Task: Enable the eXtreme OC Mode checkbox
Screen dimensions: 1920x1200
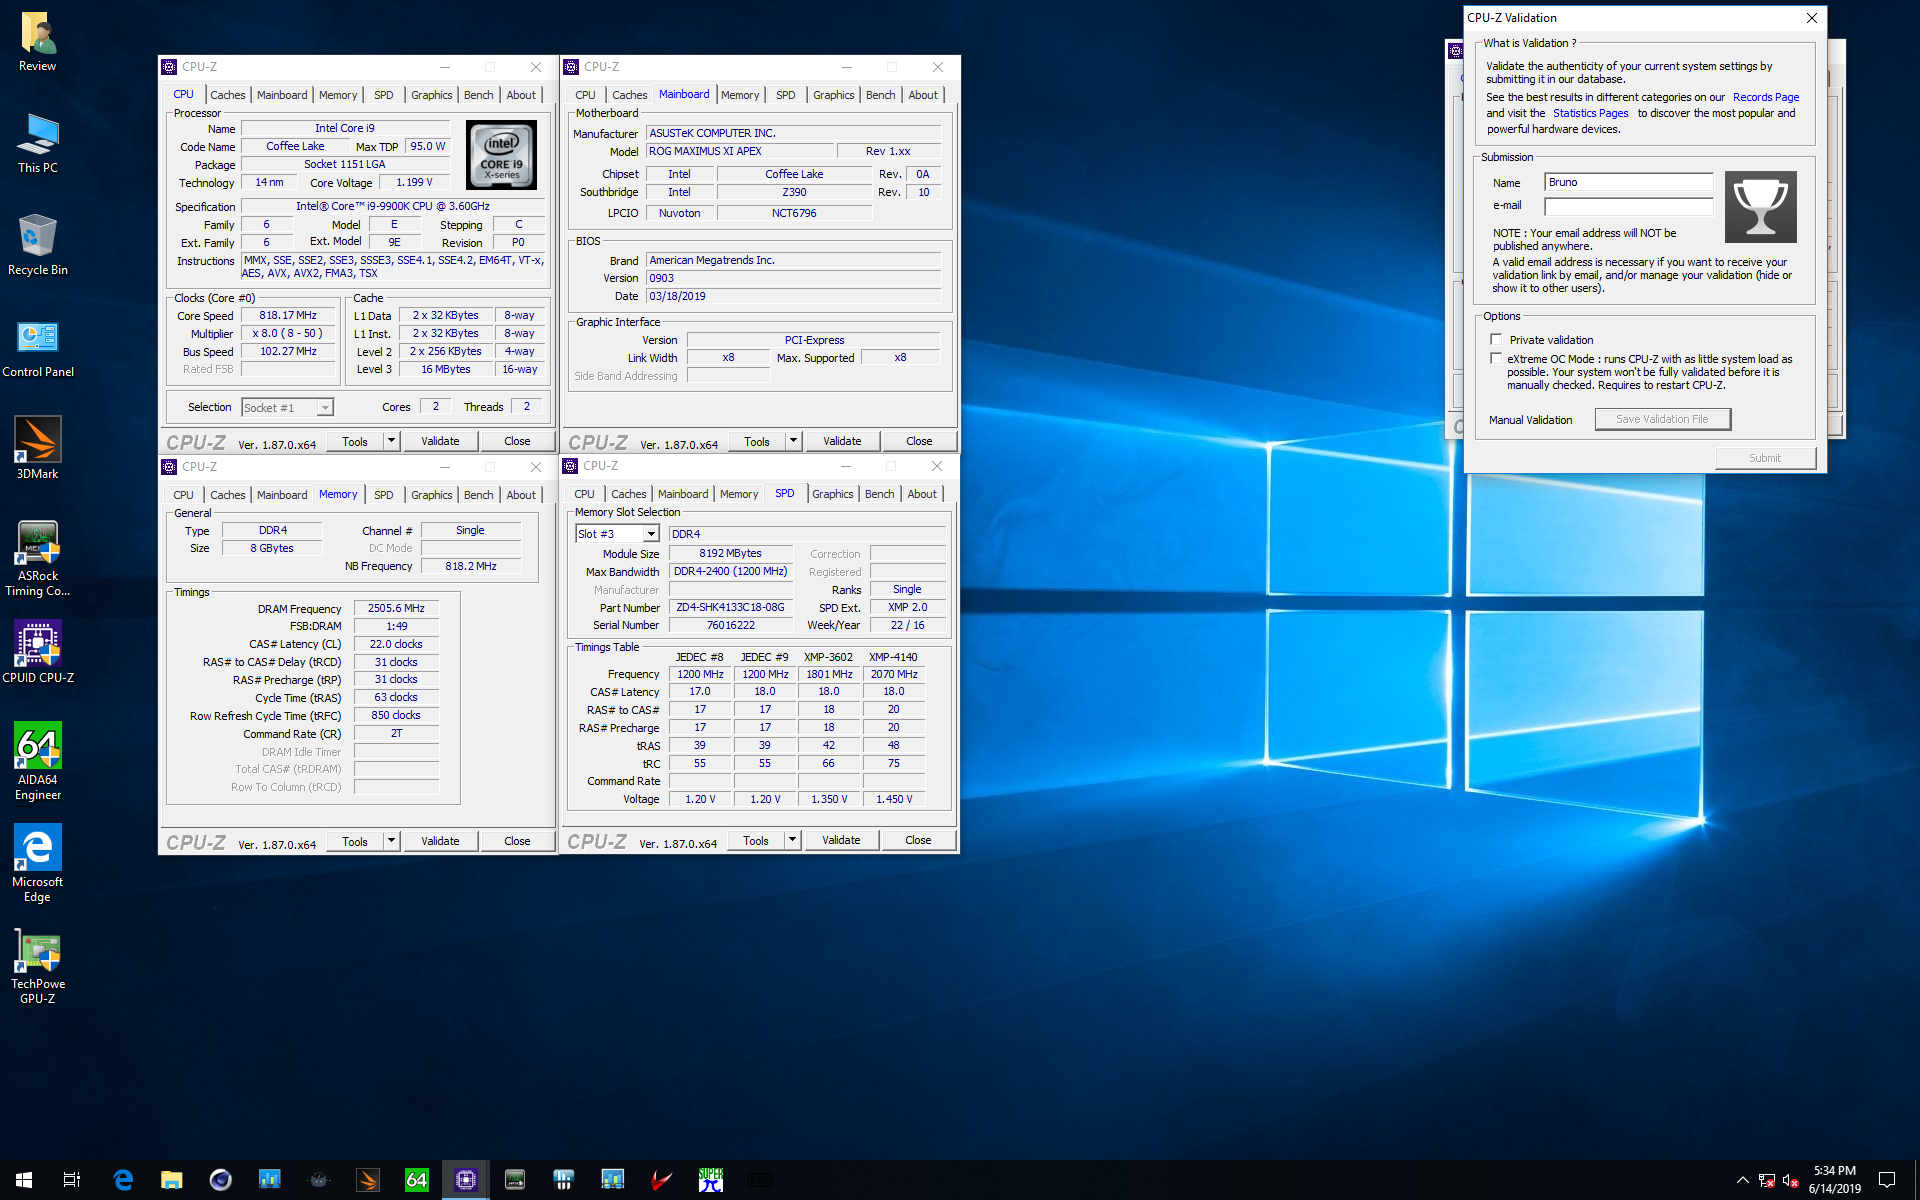Action: 1496,358
